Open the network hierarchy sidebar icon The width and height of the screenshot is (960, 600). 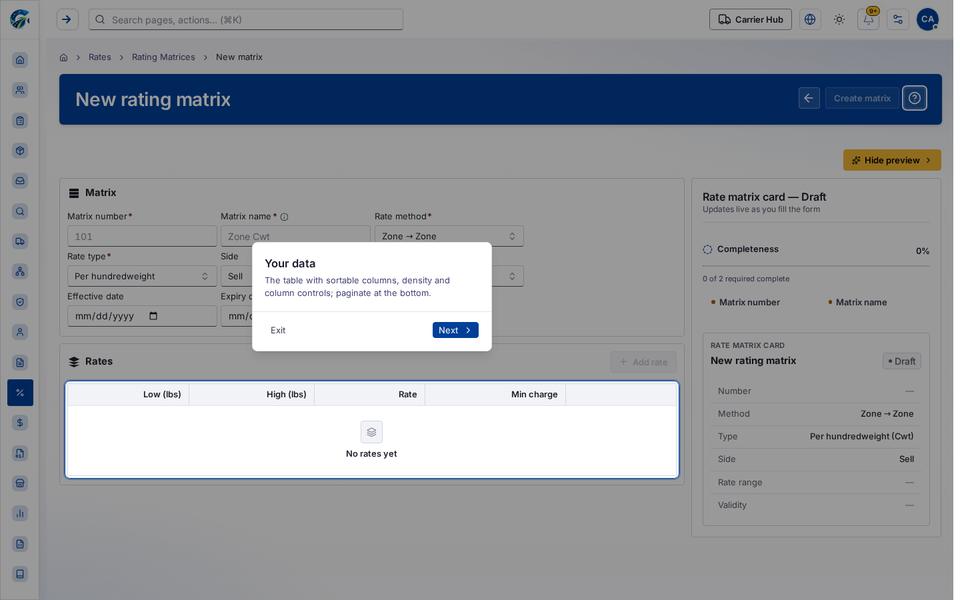(20, 271)
